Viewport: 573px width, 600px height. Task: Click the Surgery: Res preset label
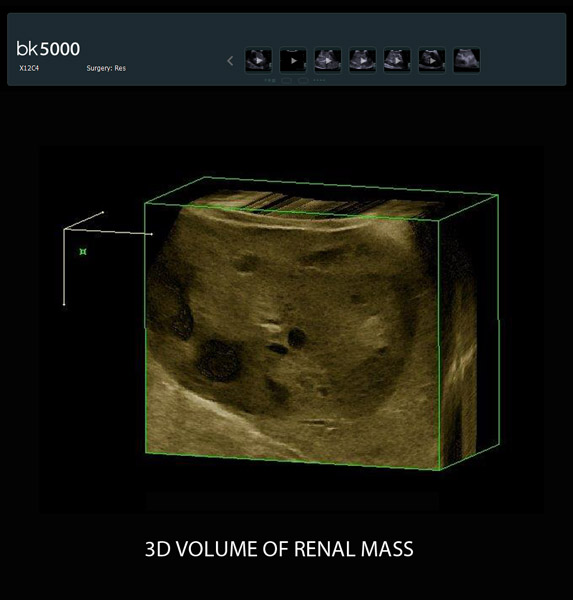106,68
